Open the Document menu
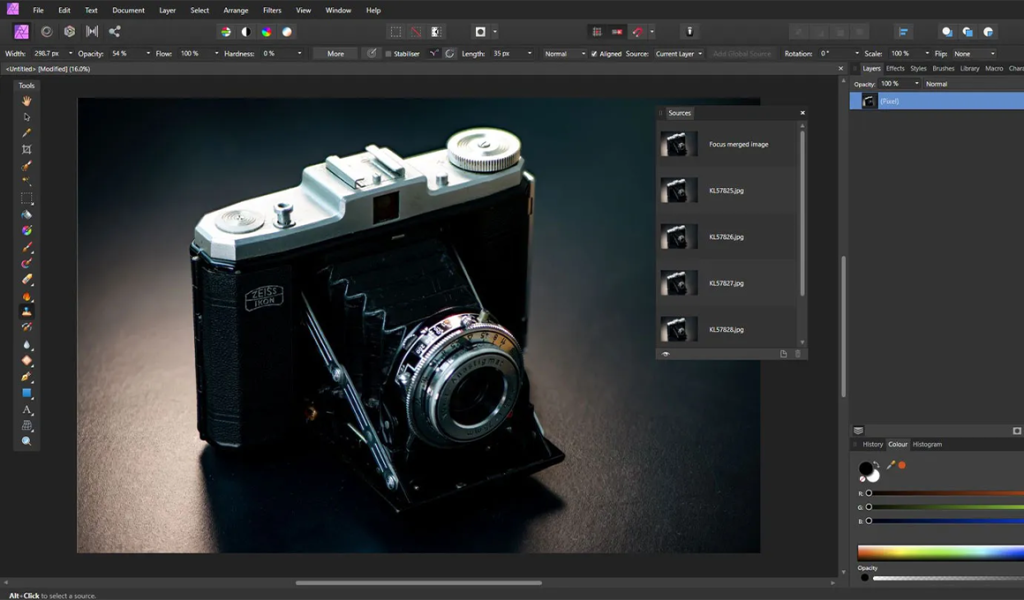Screen dimensions: 1024x600 pyautogui.click(x=128, y=10)
